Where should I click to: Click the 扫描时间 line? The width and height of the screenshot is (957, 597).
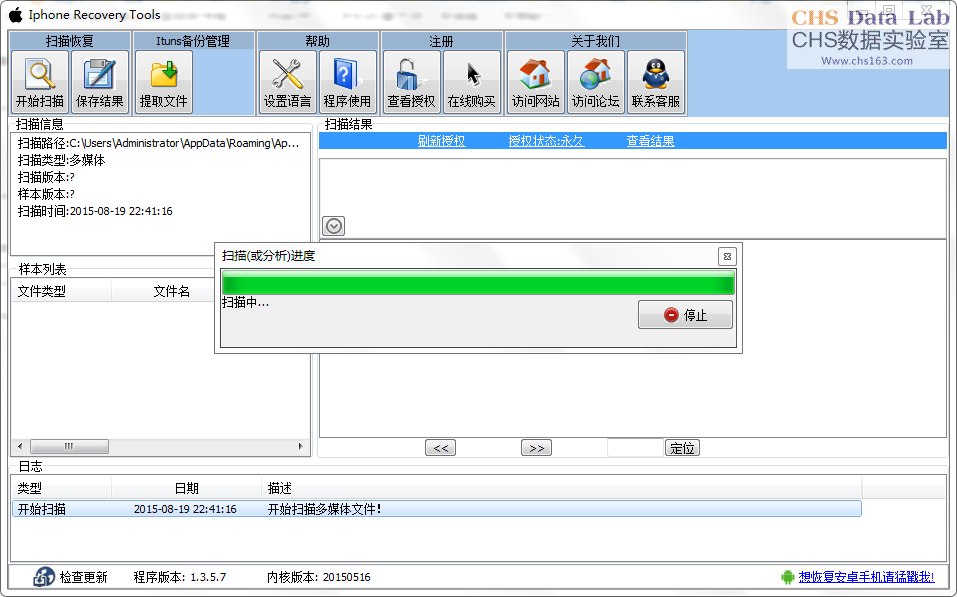[x=95, y=211]
